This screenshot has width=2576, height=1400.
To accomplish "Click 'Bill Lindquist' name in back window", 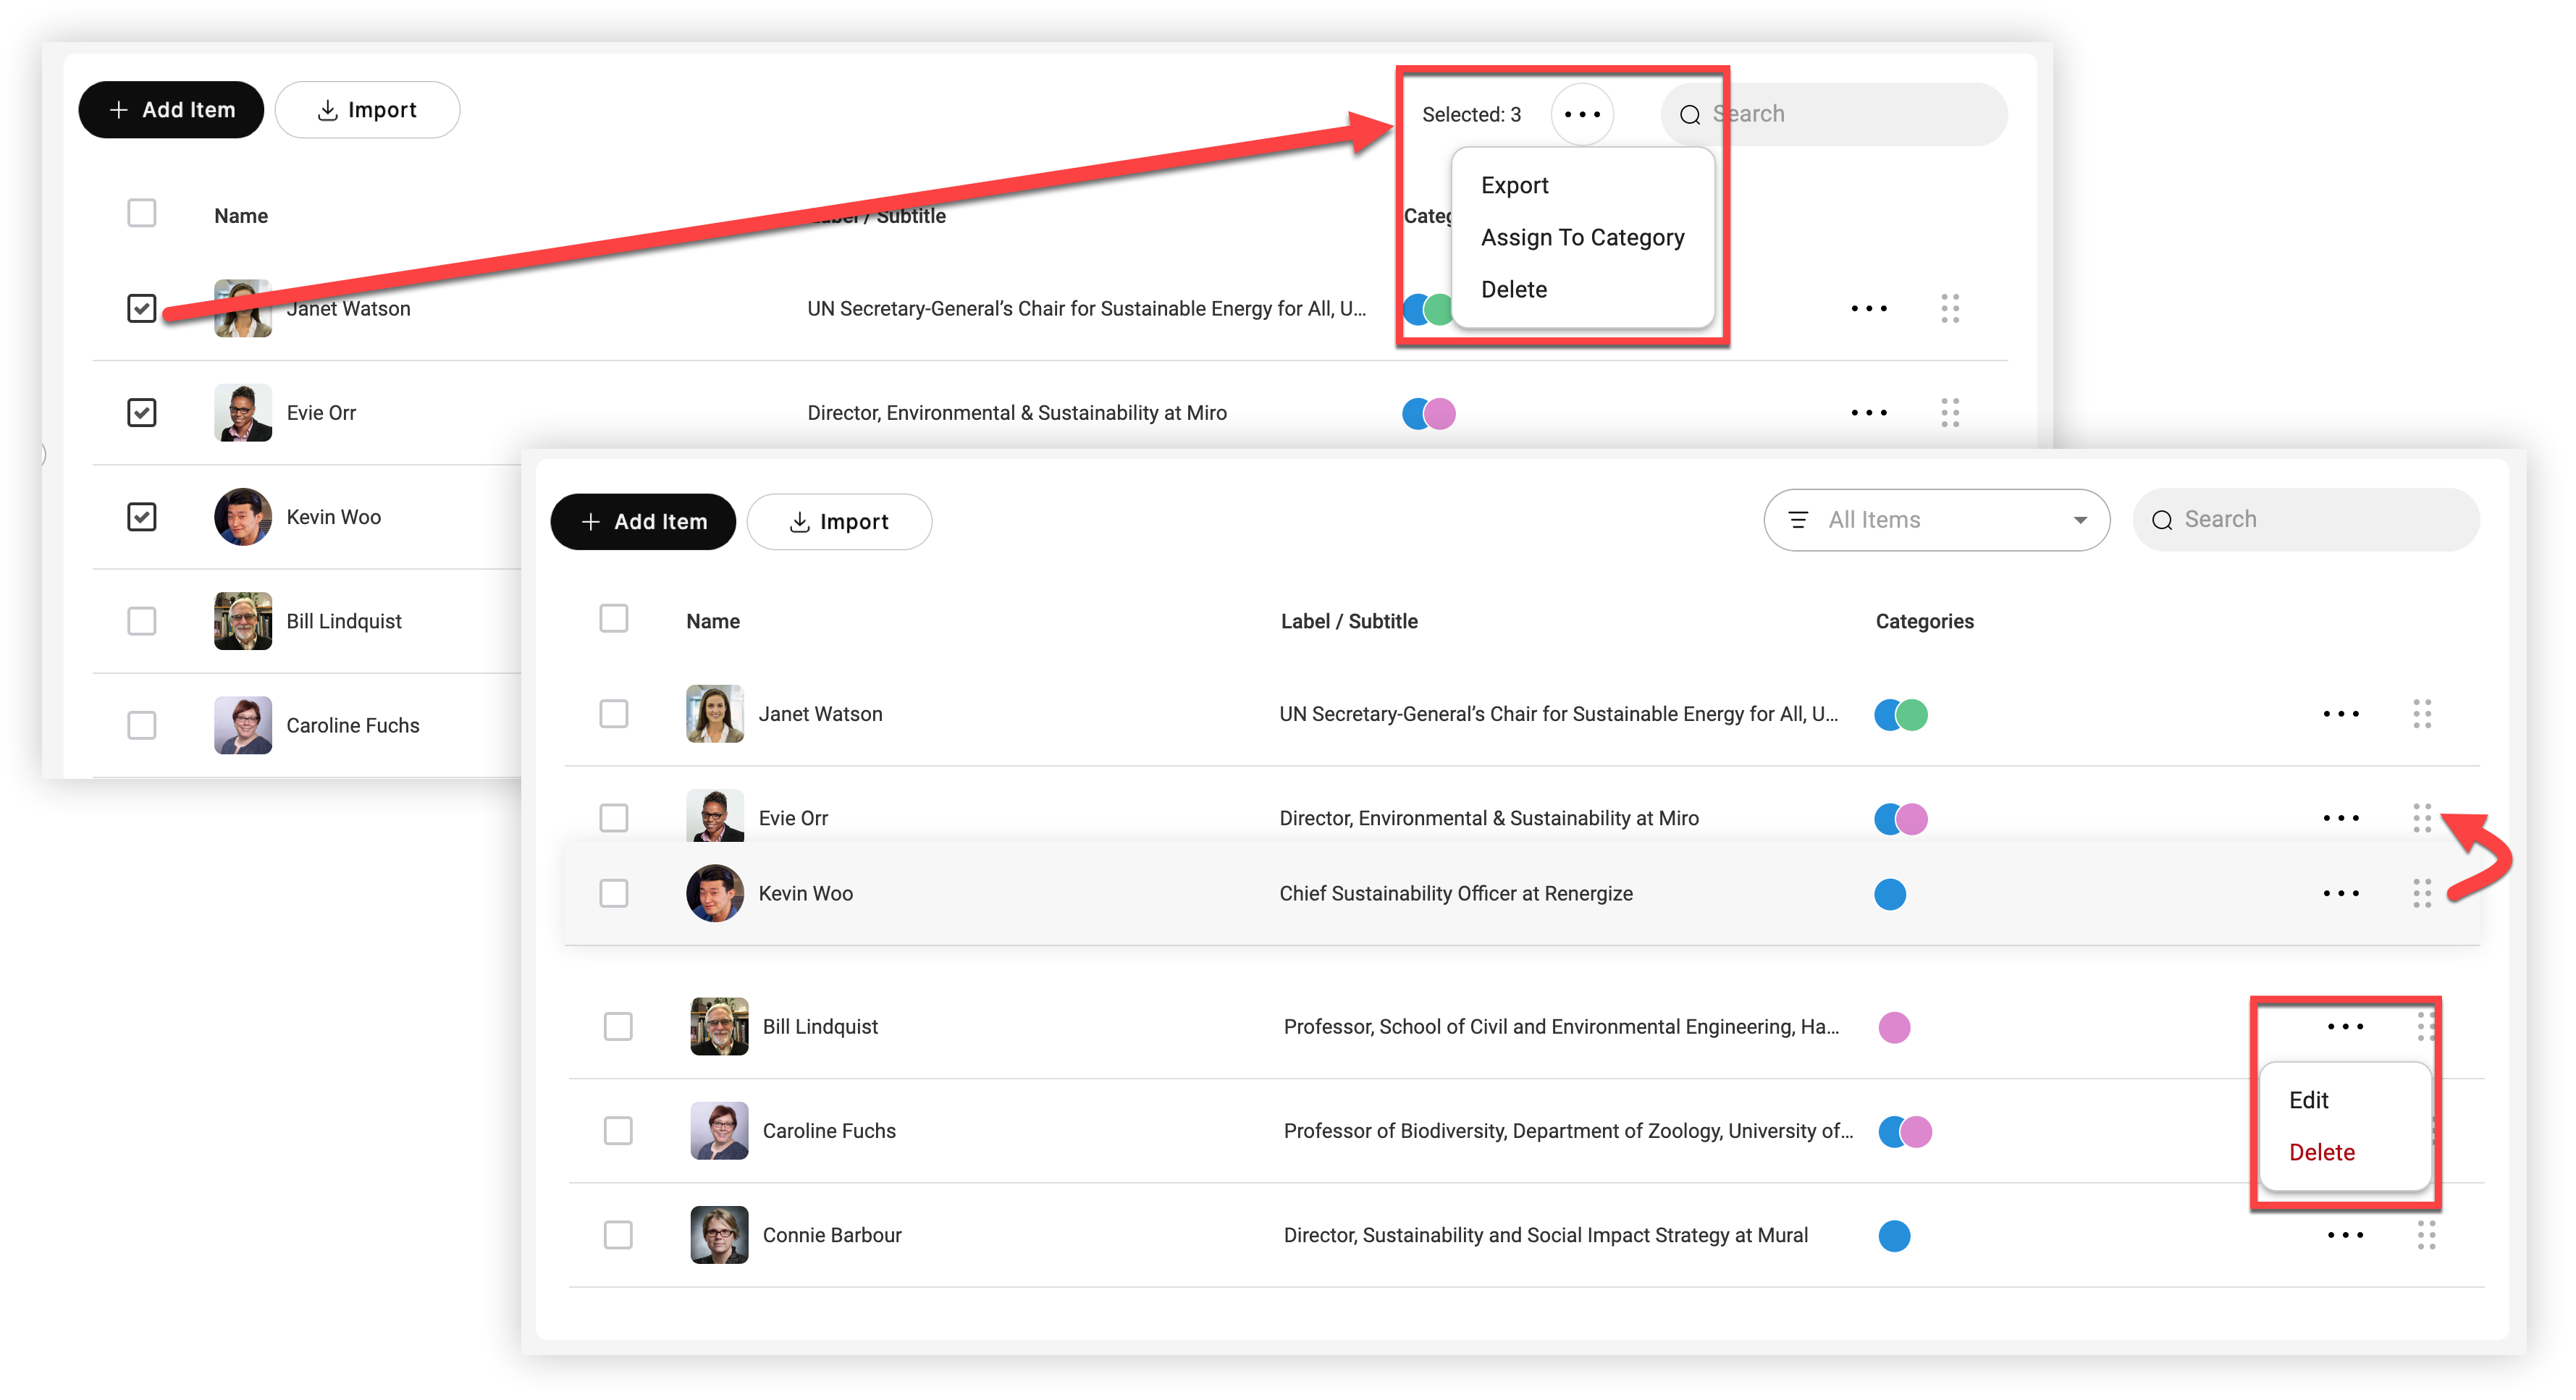I will pyautogui.click(x=344, y=621).
